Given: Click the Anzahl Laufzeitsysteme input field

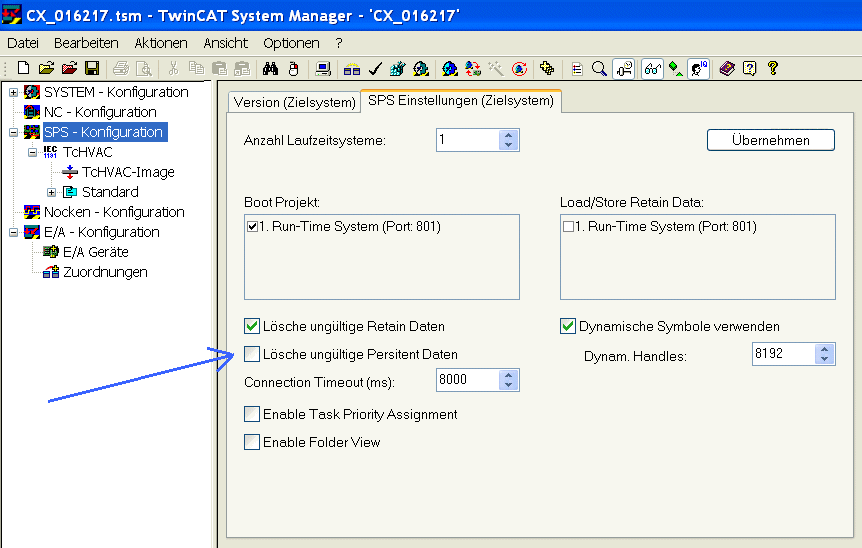Looking at the screenshot, I should (x=468, y=140).
